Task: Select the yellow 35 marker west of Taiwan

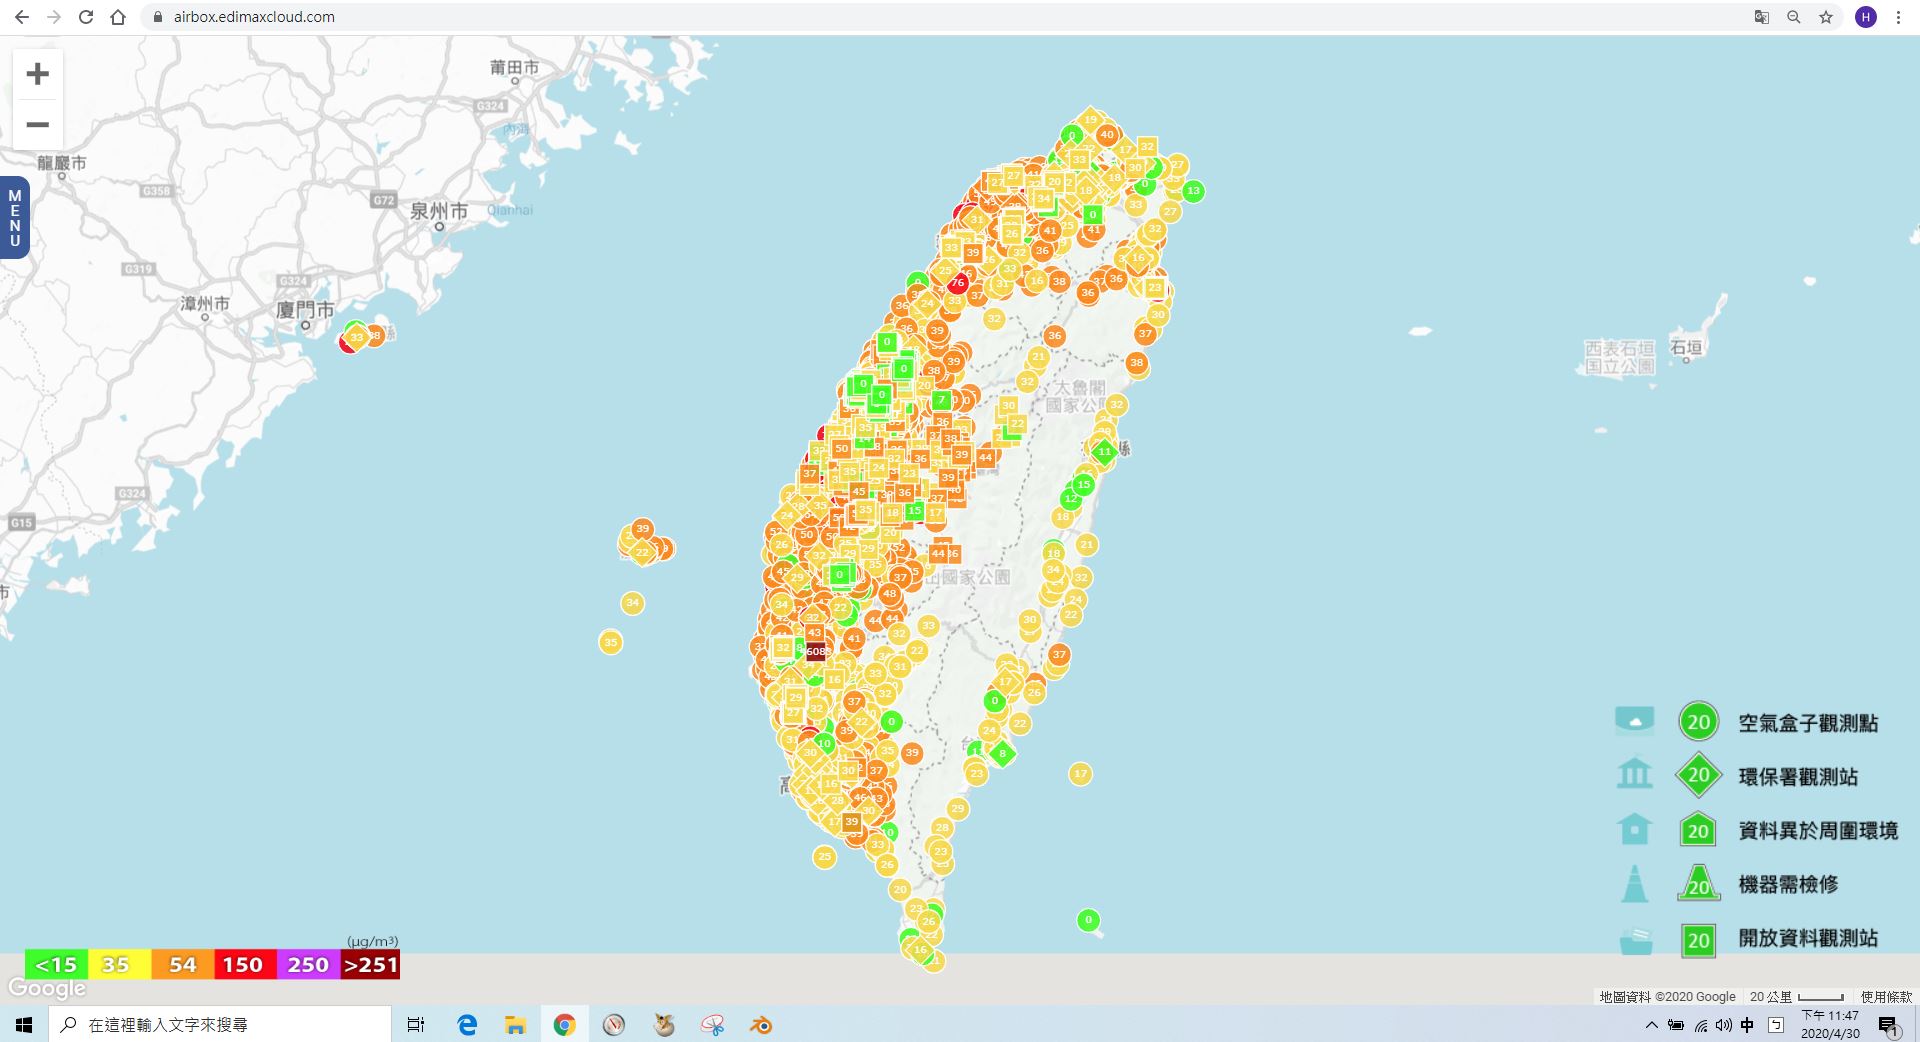Action: coord(611,642)
